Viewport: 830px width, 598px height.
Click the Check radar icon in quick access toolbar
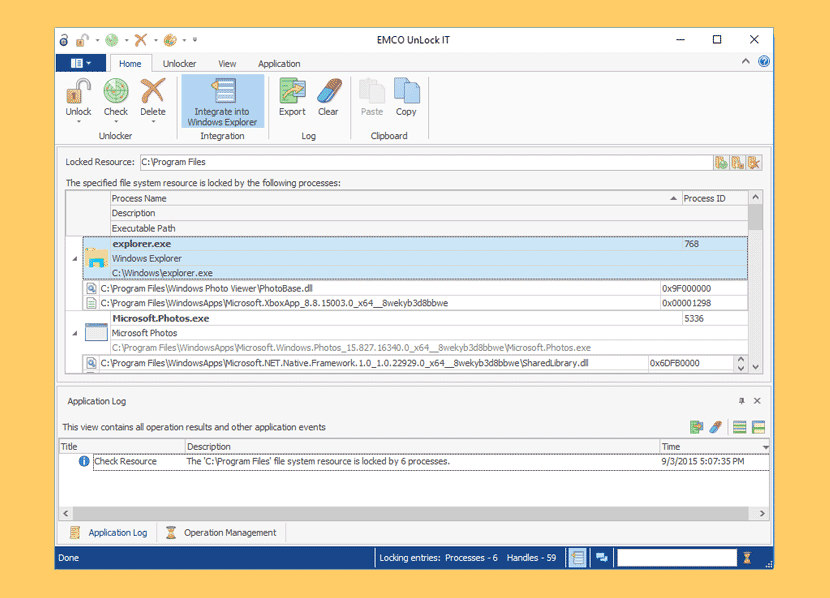pyautogui.click(x=111, y=40)
